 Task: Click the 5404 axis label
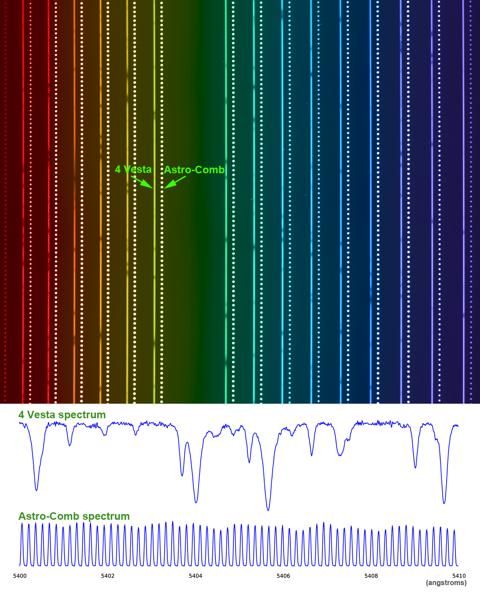tap(195, 576)
